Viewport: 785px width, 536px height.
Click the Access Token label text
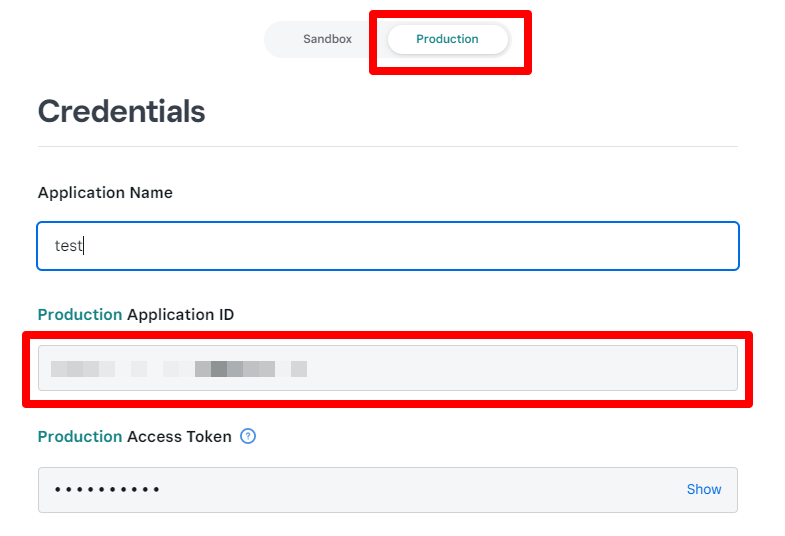(179, 437)
